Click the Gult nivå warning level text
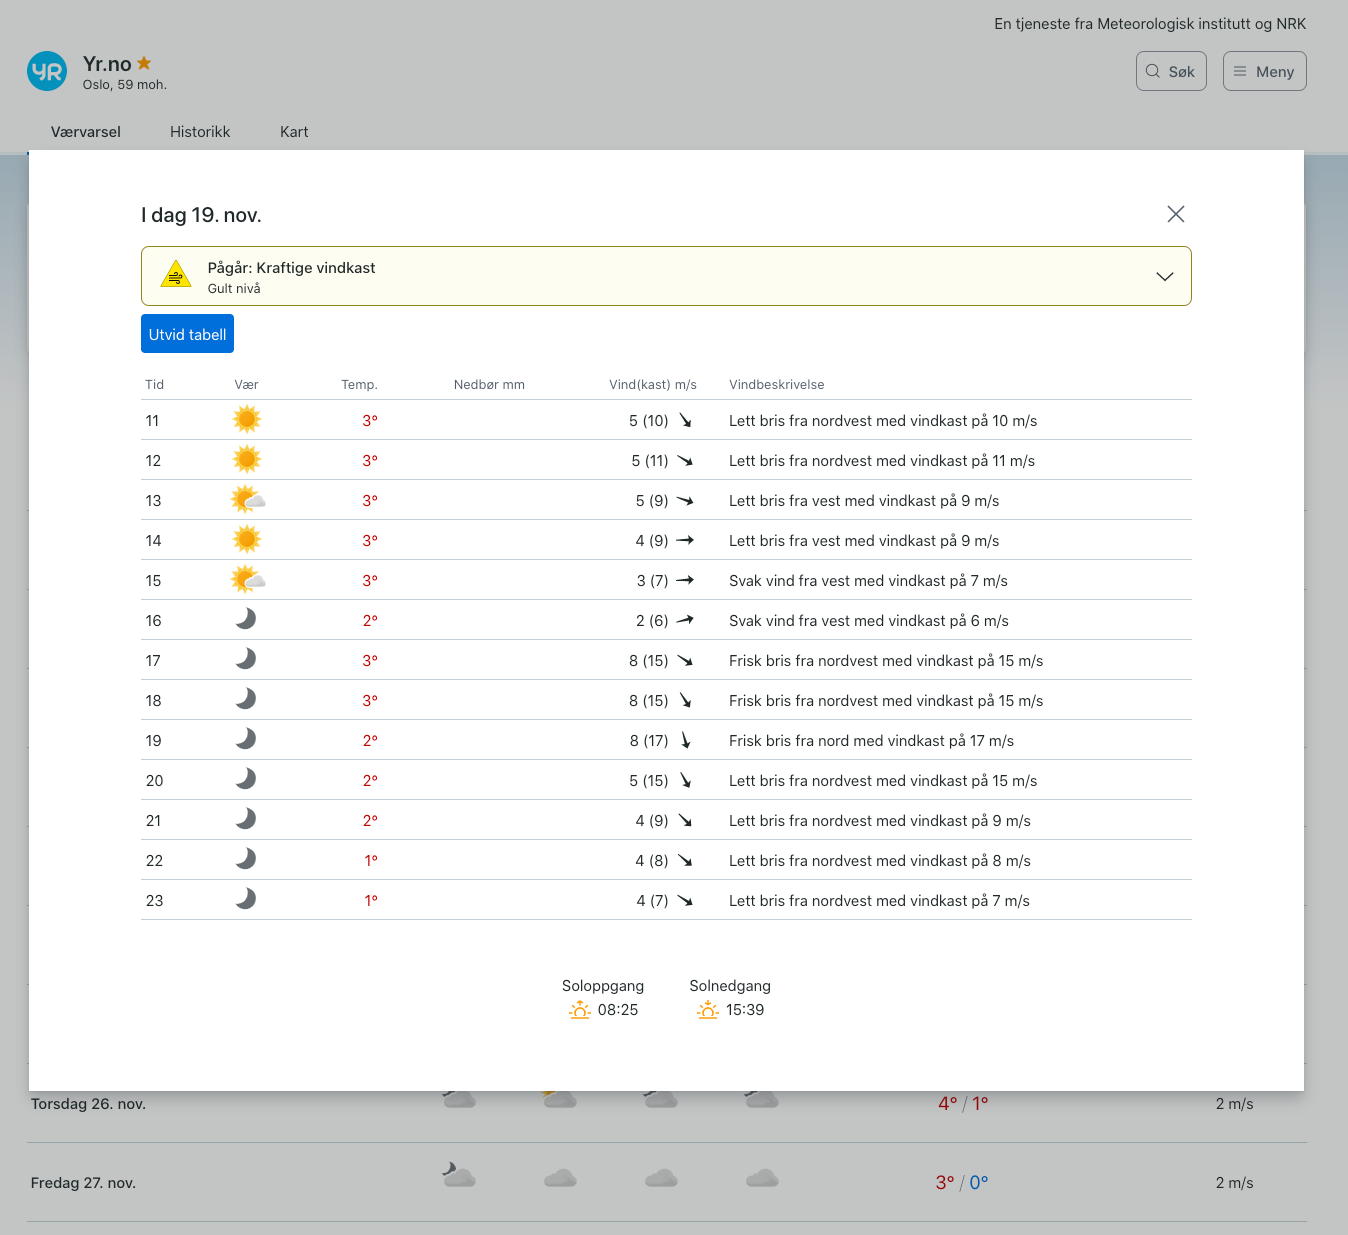1348x1235 pixels. pos(234,289)
